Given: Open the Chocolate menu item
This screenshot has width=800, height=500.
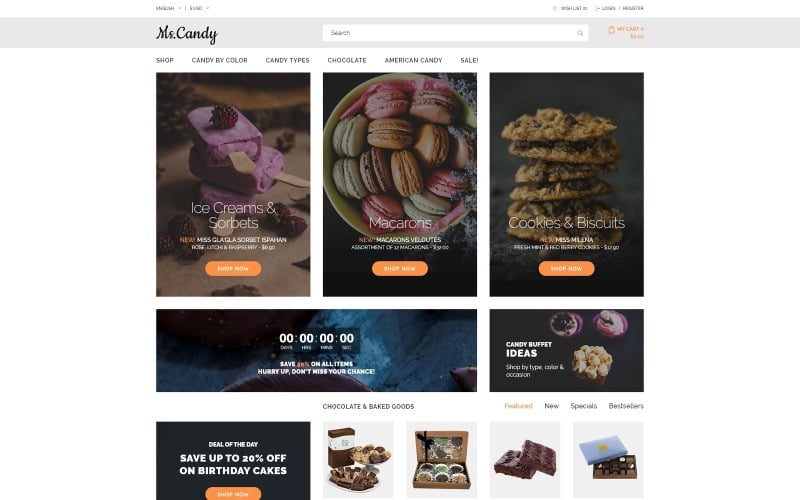Looking at the screenshot, I should [347, 60].
